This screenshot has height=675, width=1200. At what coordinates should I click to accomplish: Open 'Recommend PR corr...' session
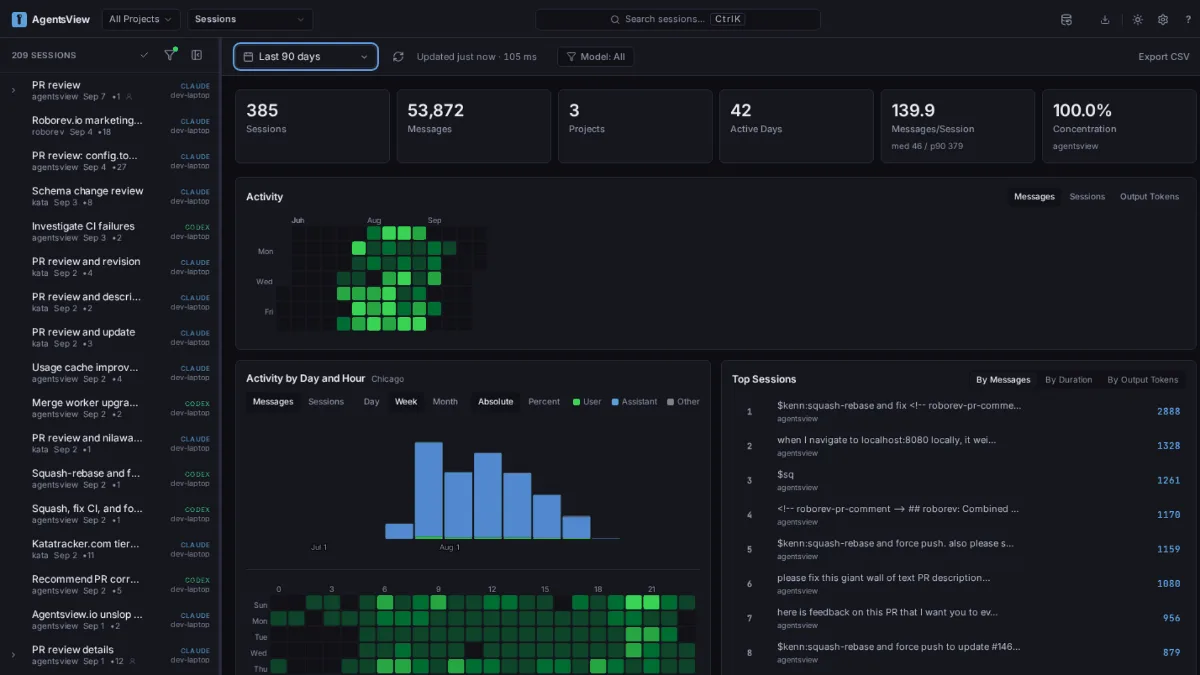point(110,584)
